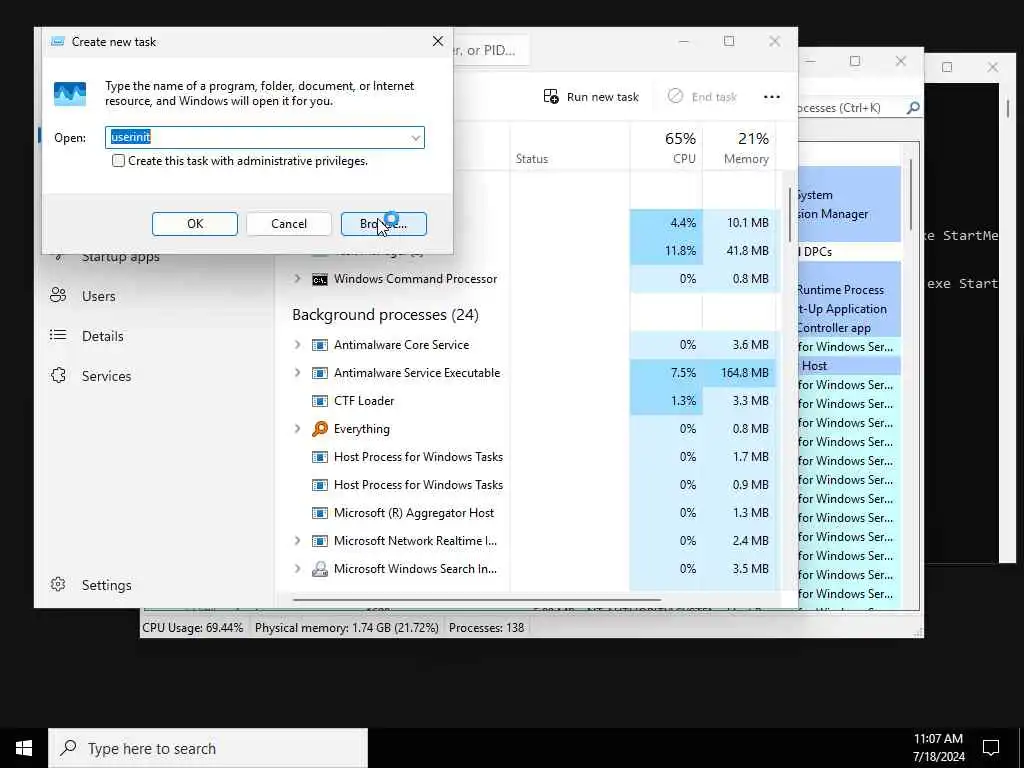Click the Microsoft Network Realtime process icon
1024x768 pixels.
[319, 541]
